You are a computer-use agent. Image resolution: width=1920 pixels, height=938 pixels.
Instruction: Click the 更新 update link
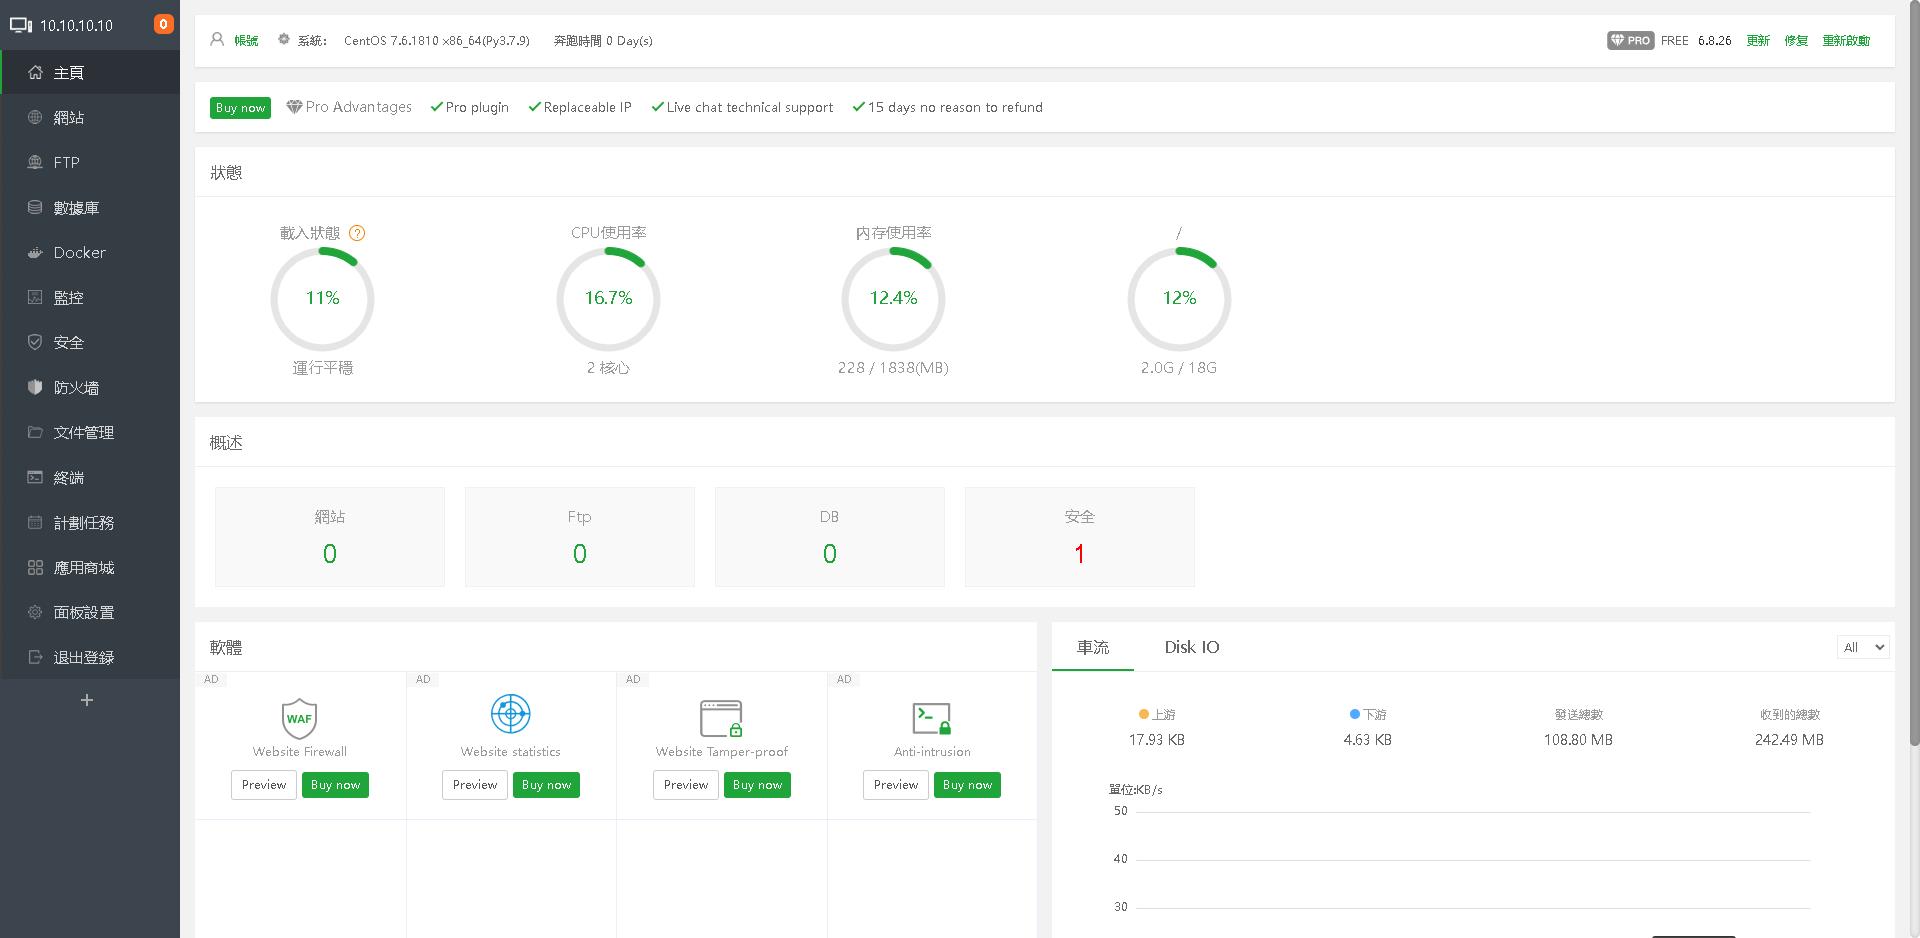click(x=1758, y=41)
